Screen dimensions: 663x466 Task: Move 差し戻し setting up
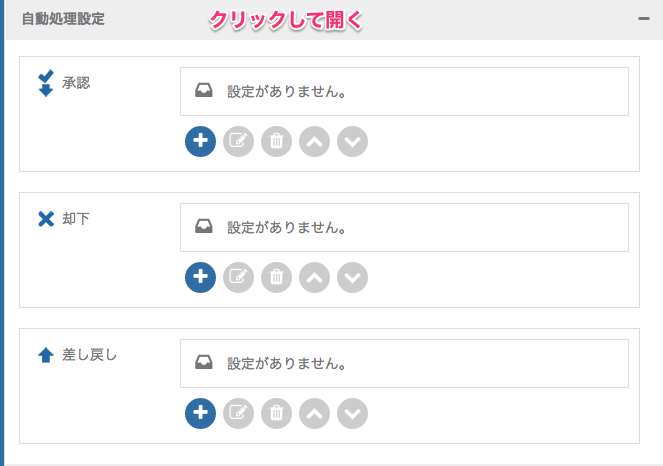click(x=315, y=414)
